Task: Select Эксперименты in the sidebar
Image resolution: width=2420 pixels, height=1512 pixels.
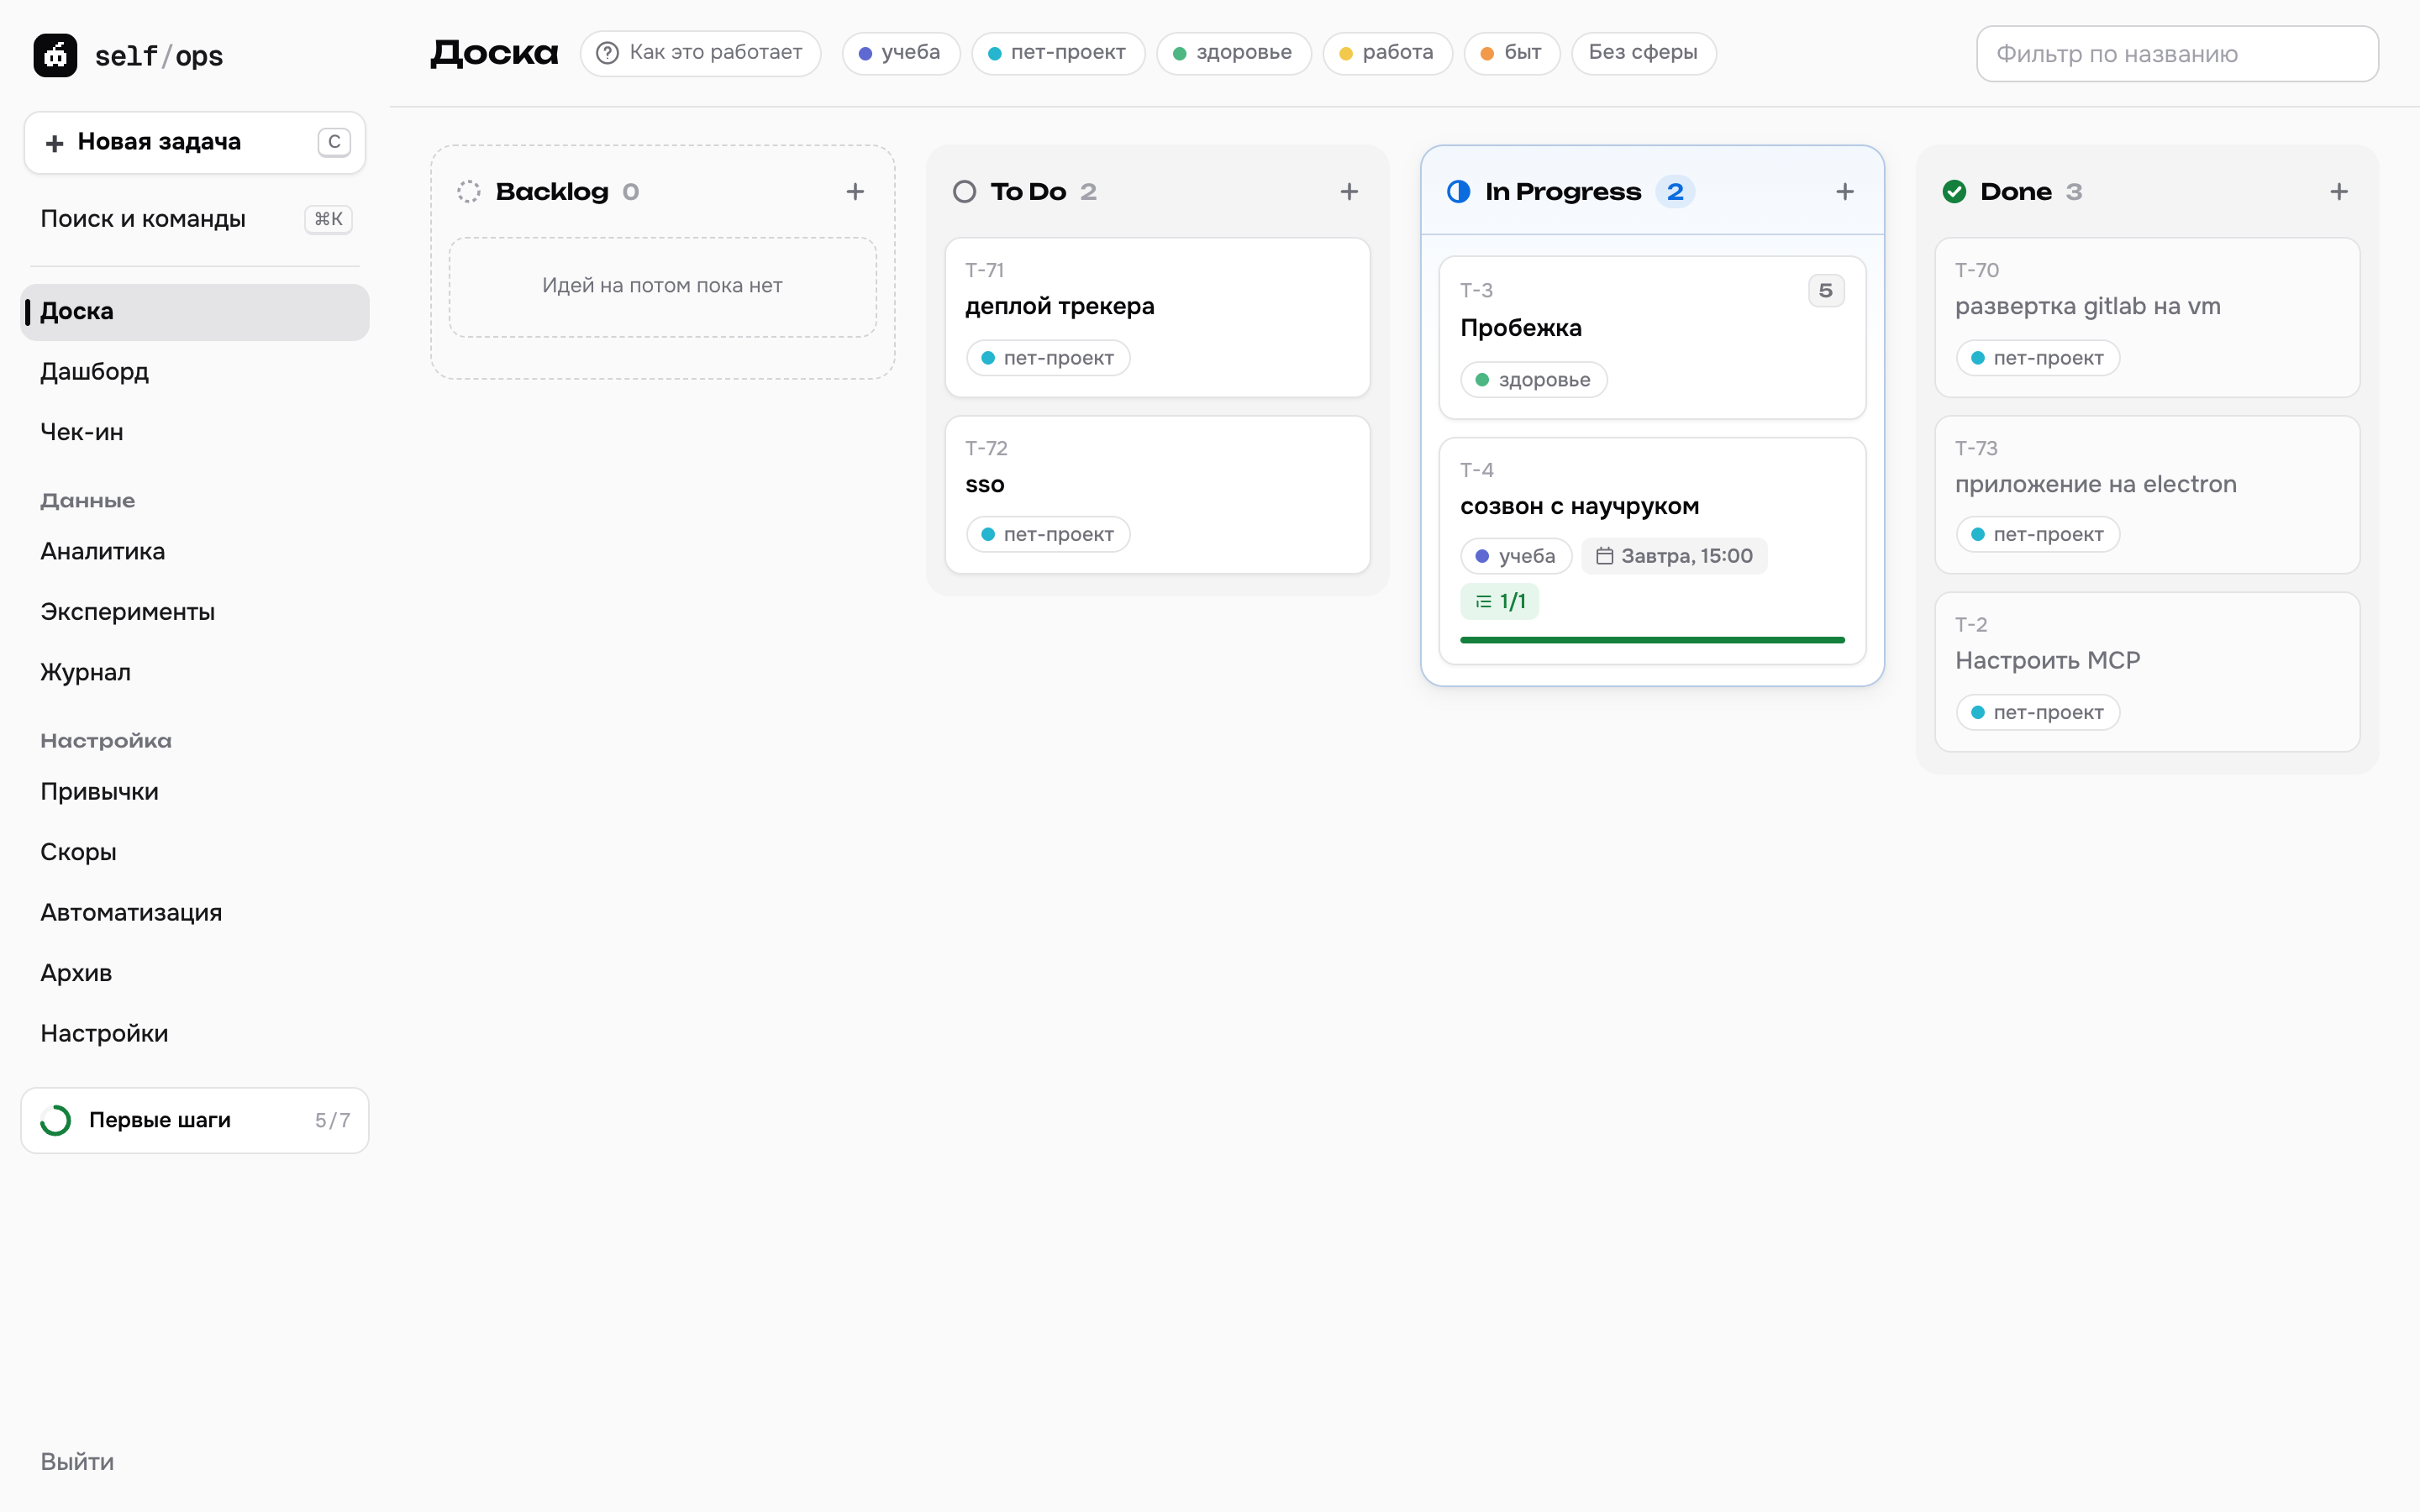Action: [195, 612]
